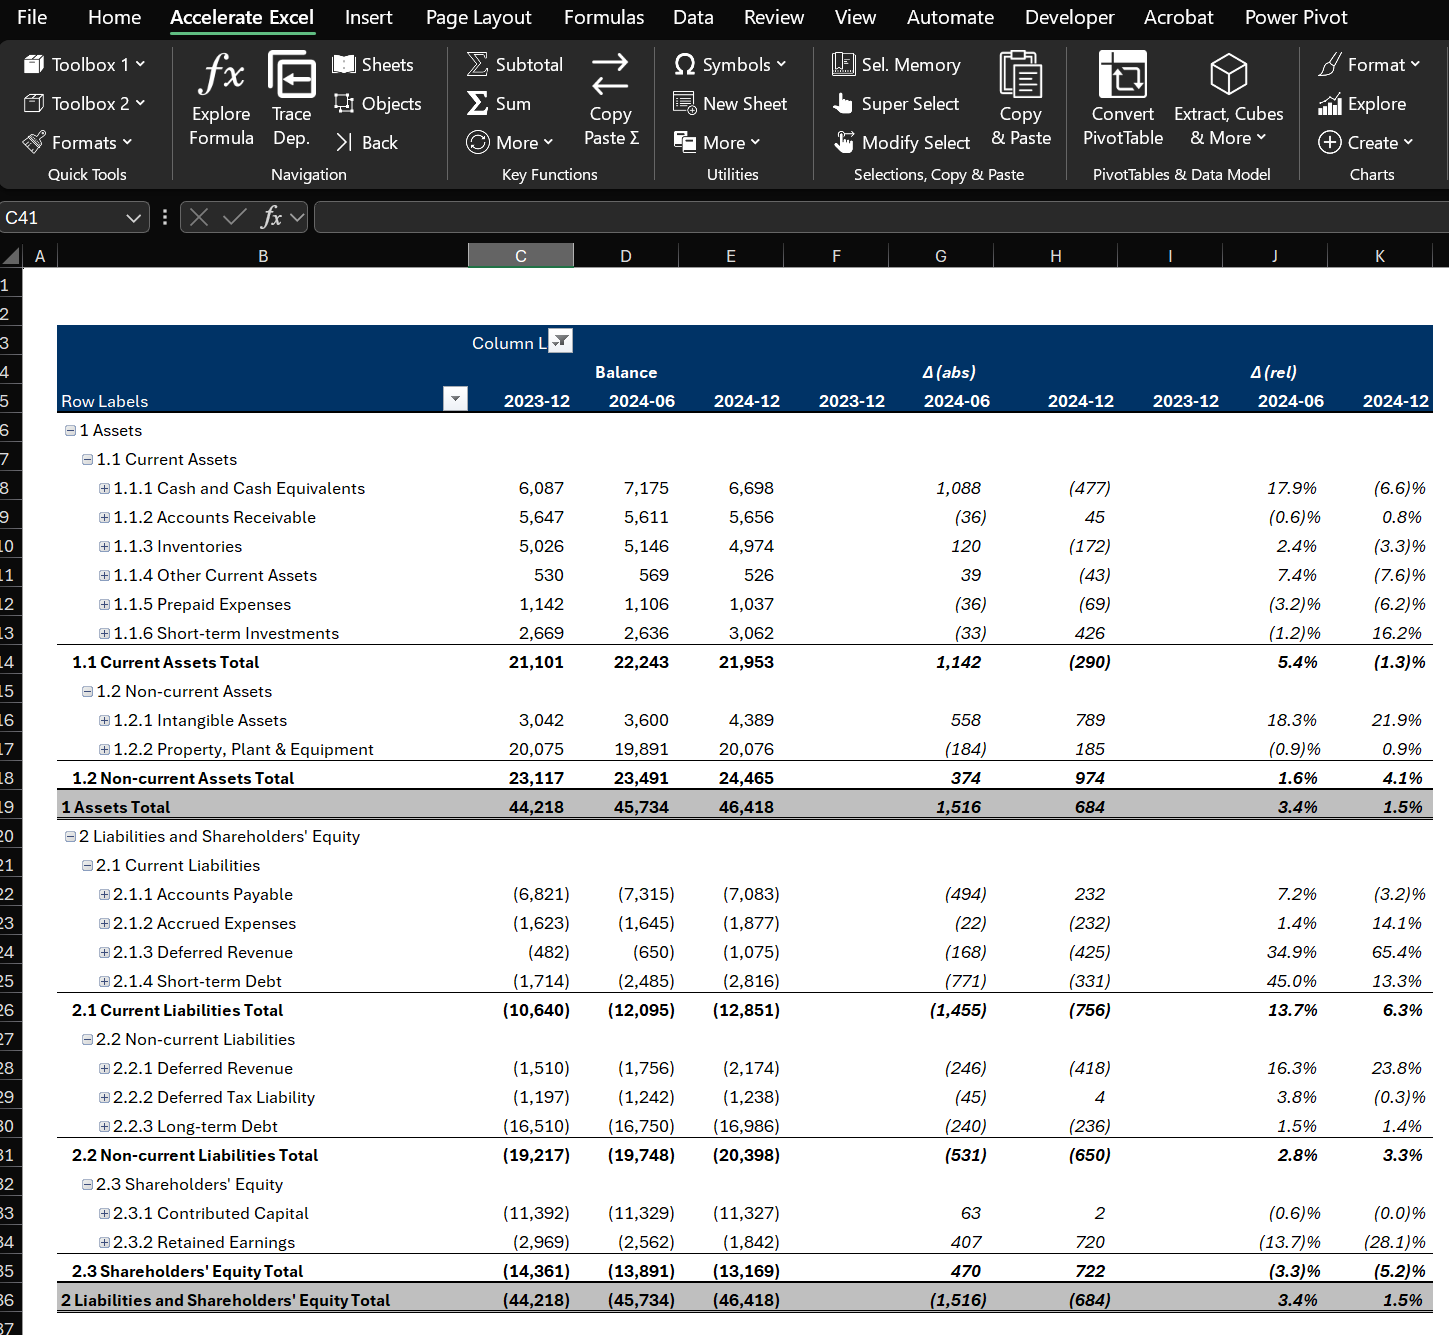The height and width of the screenshot is (1335, 1449).
Task: Open the Toolbox 1 dropdown menu
Action: coord(85,65)
